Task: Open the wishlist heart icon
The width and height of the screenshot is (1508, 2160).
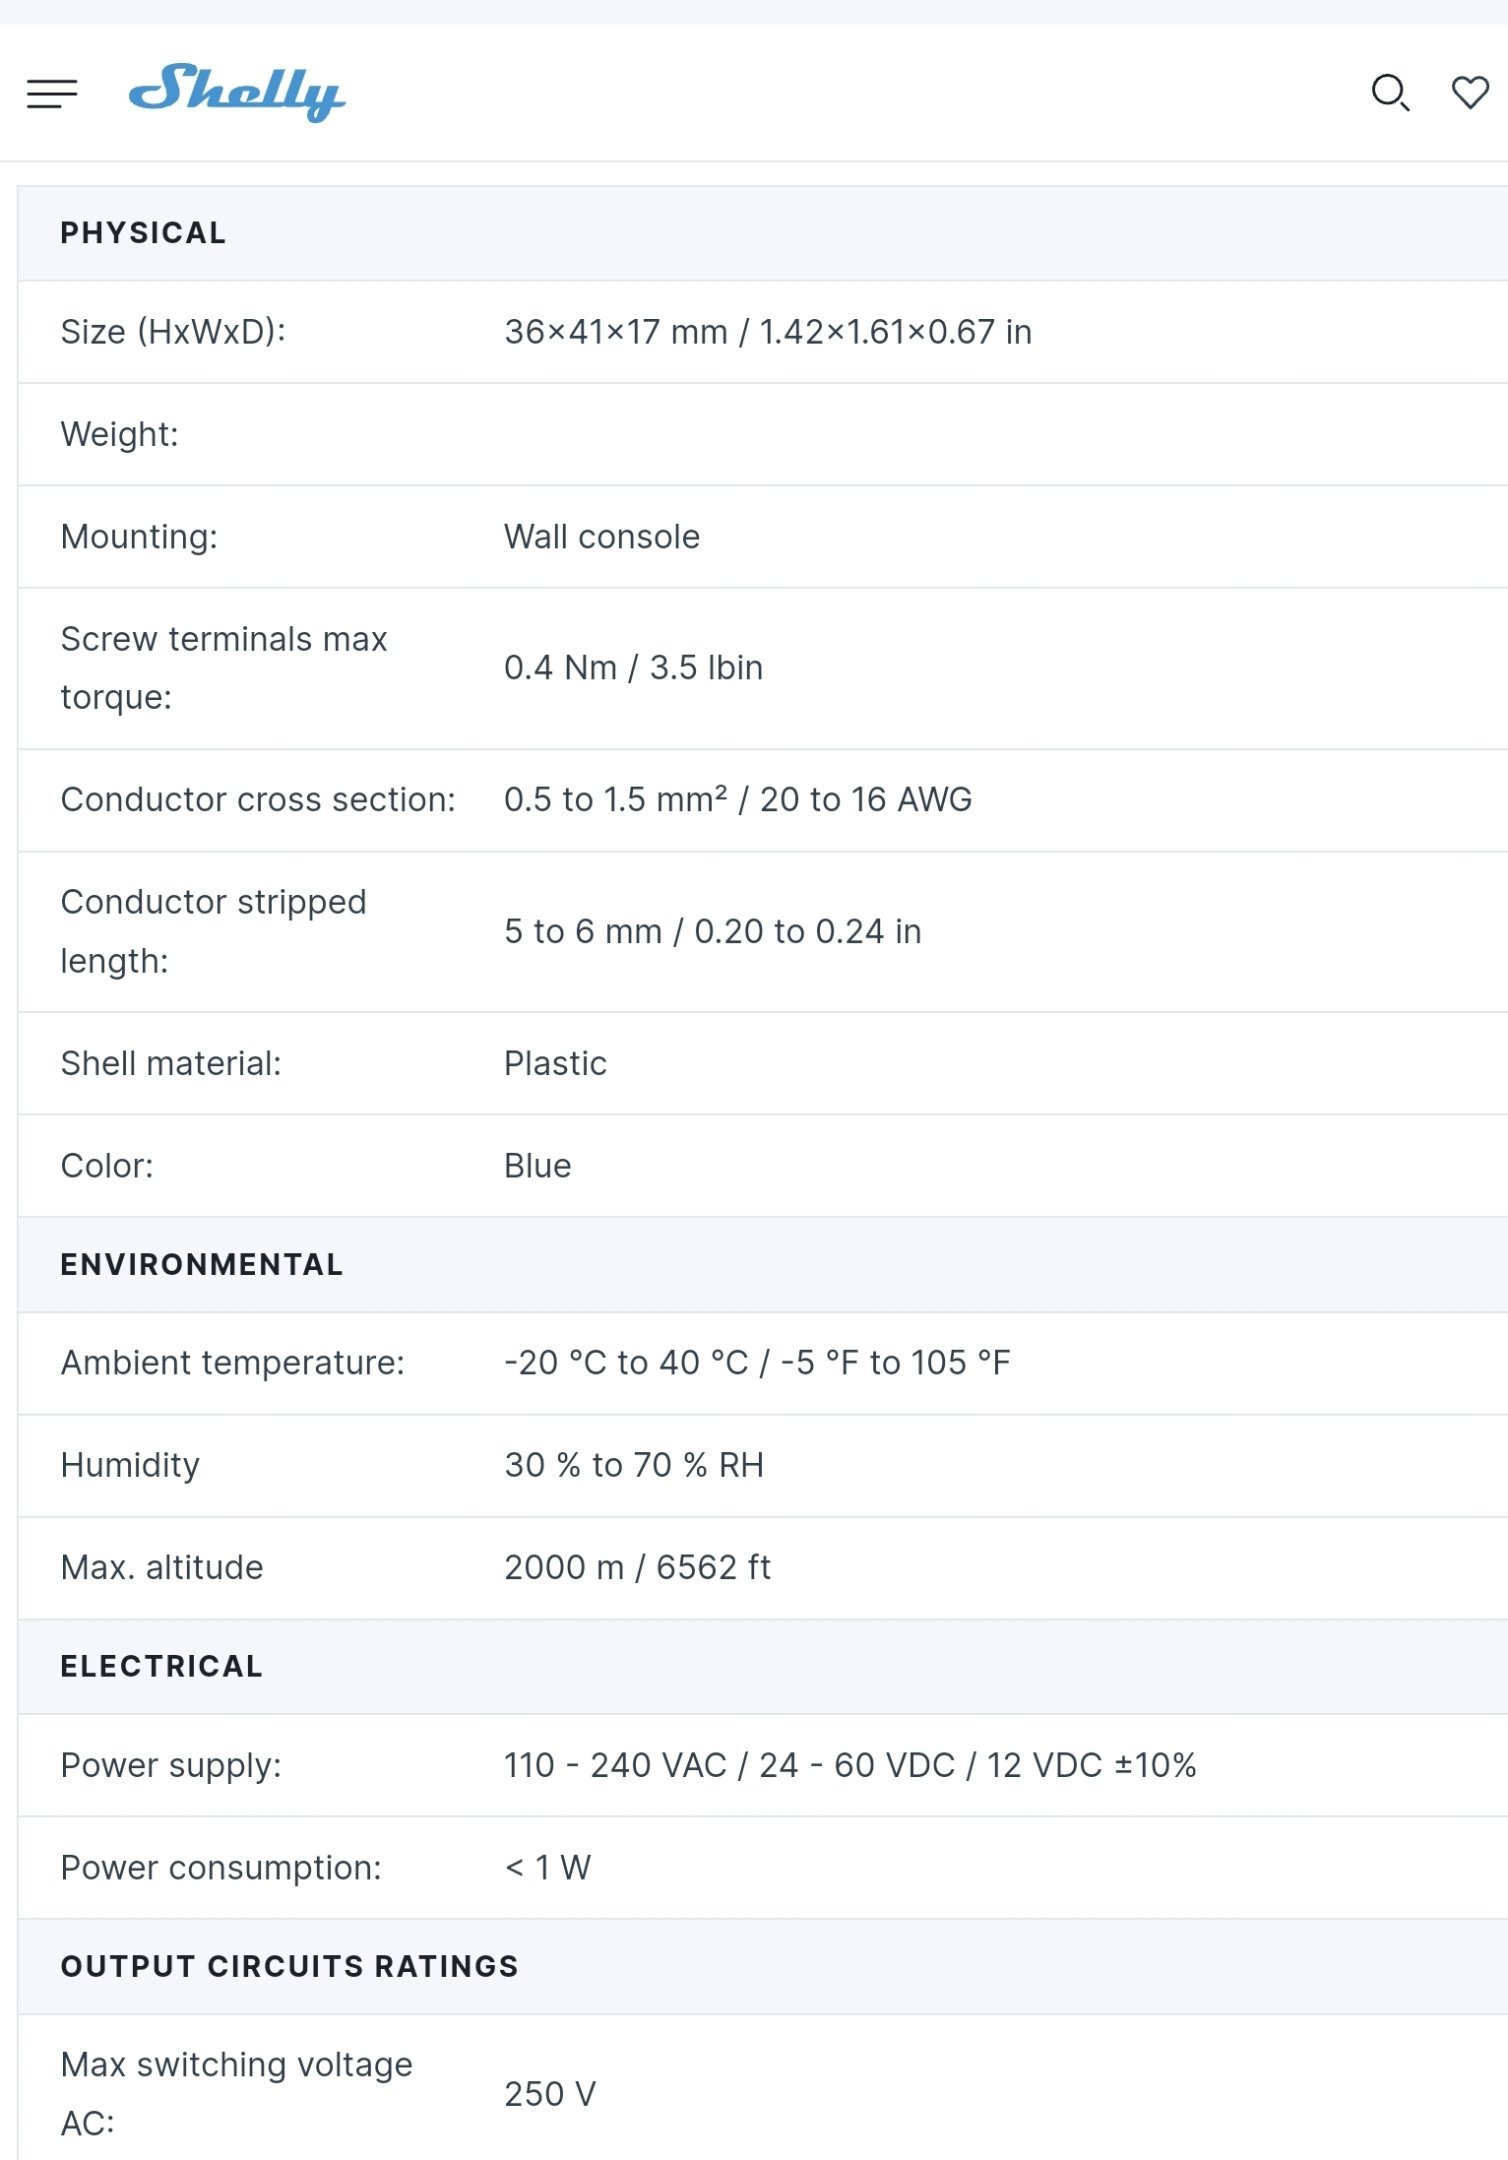Action: click(1470, 93)
